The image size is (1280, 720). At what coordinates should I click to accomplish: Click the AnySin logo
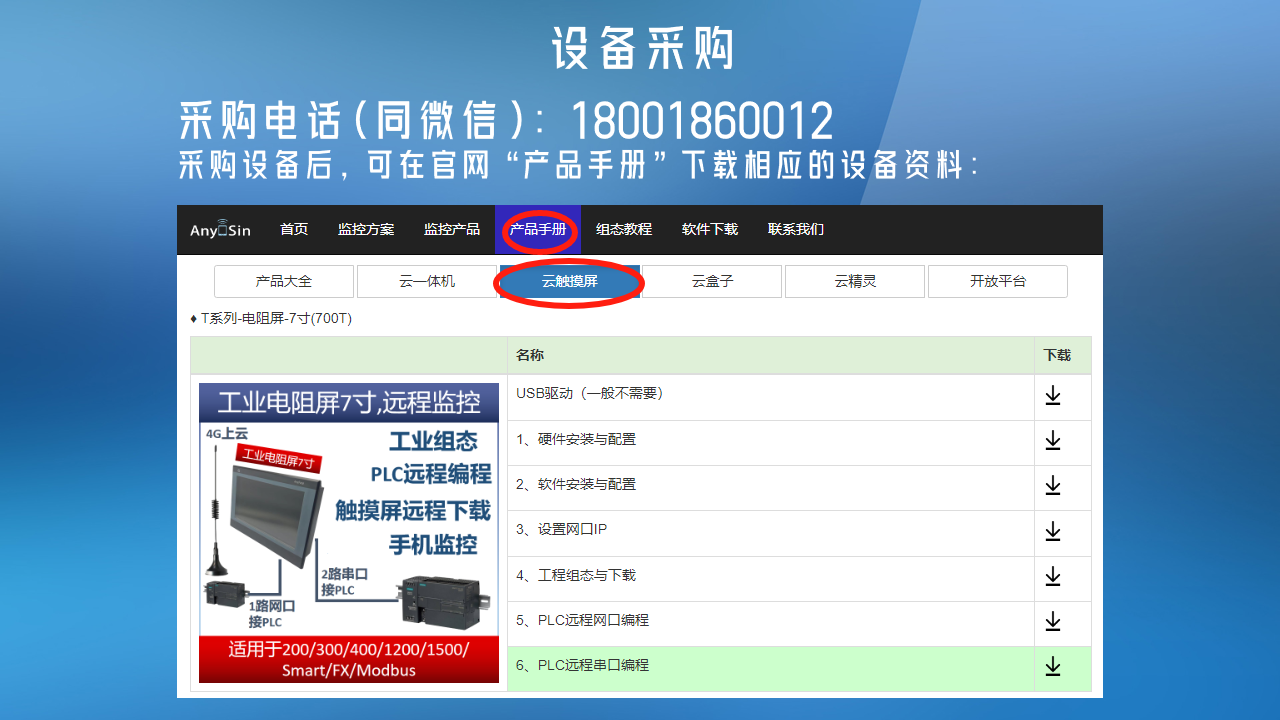click(220, 230)
